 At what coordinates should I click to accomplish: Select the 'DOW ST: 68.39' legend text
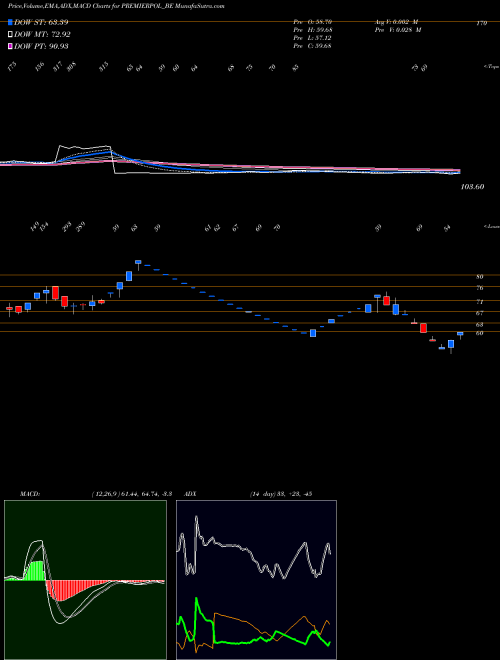[41, 23]
